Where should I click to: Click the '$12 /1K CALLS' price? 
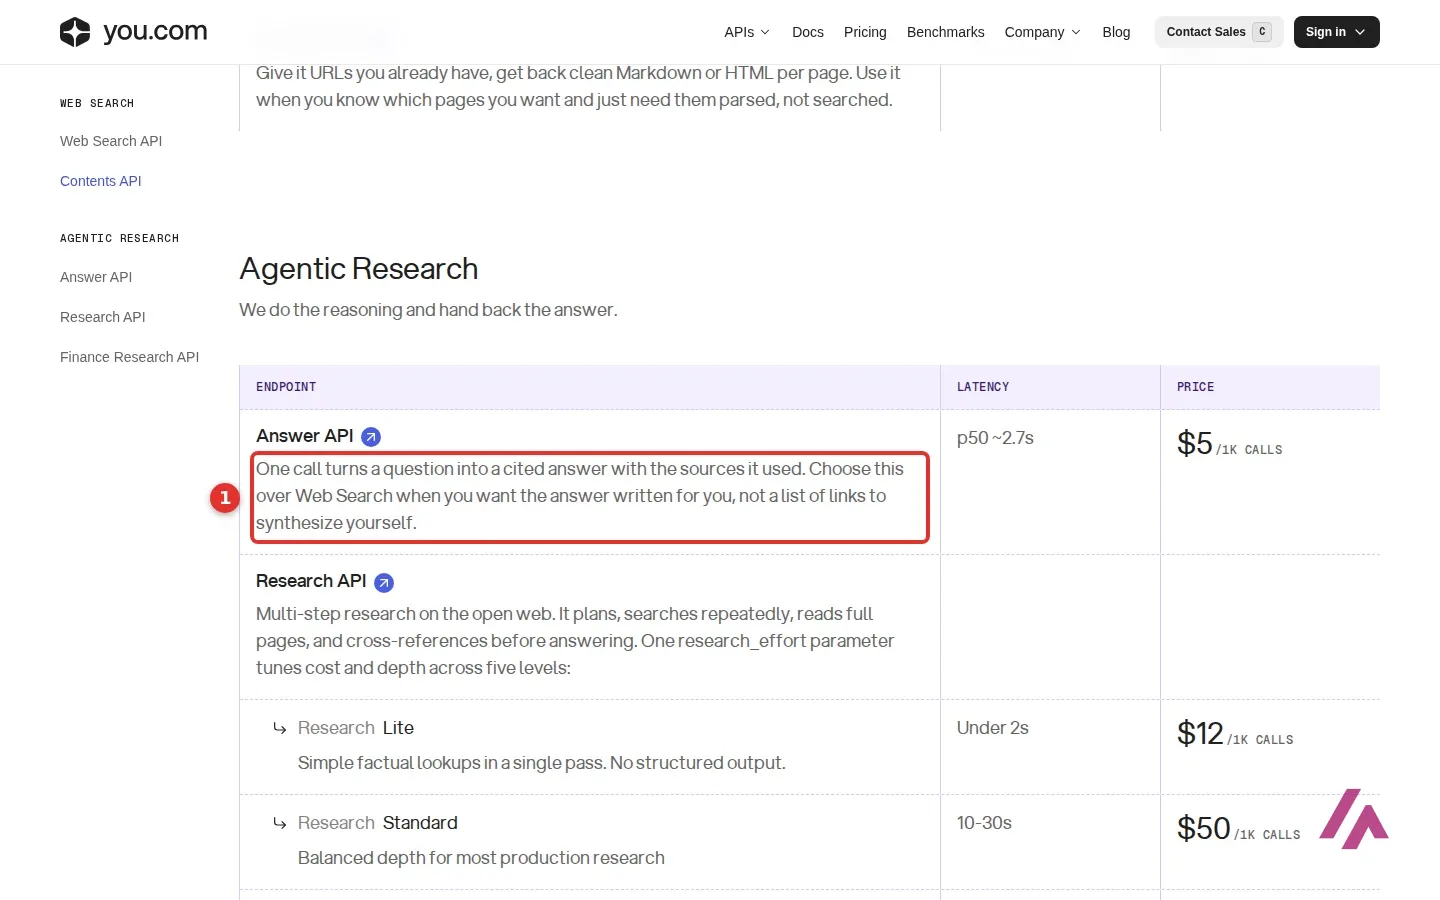click(1235, 733)
